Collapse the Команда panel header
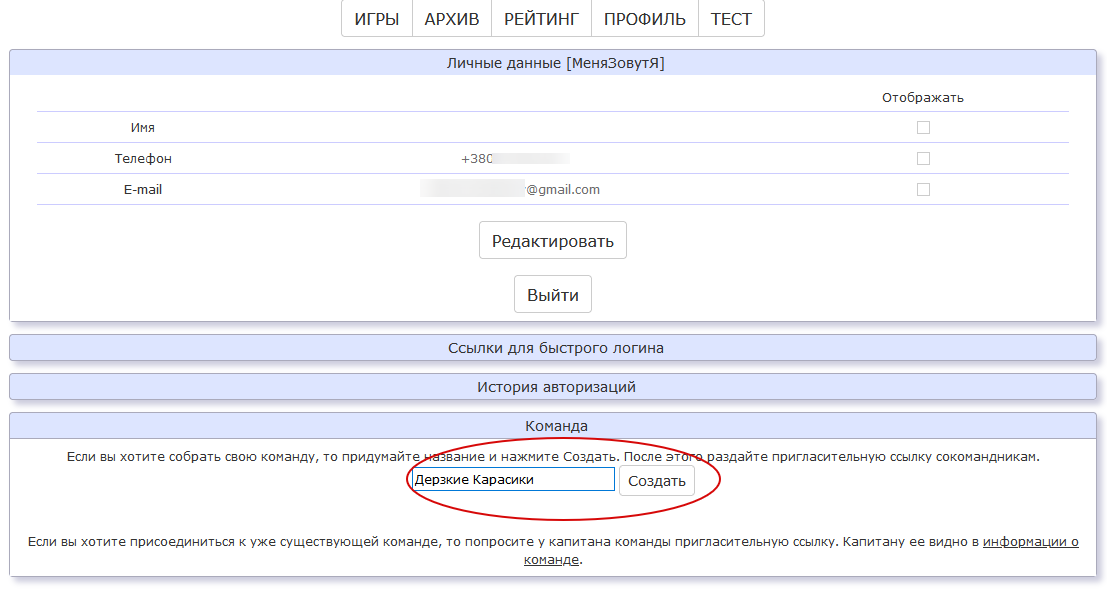1107x596 pixels. [x=555, y=426]
